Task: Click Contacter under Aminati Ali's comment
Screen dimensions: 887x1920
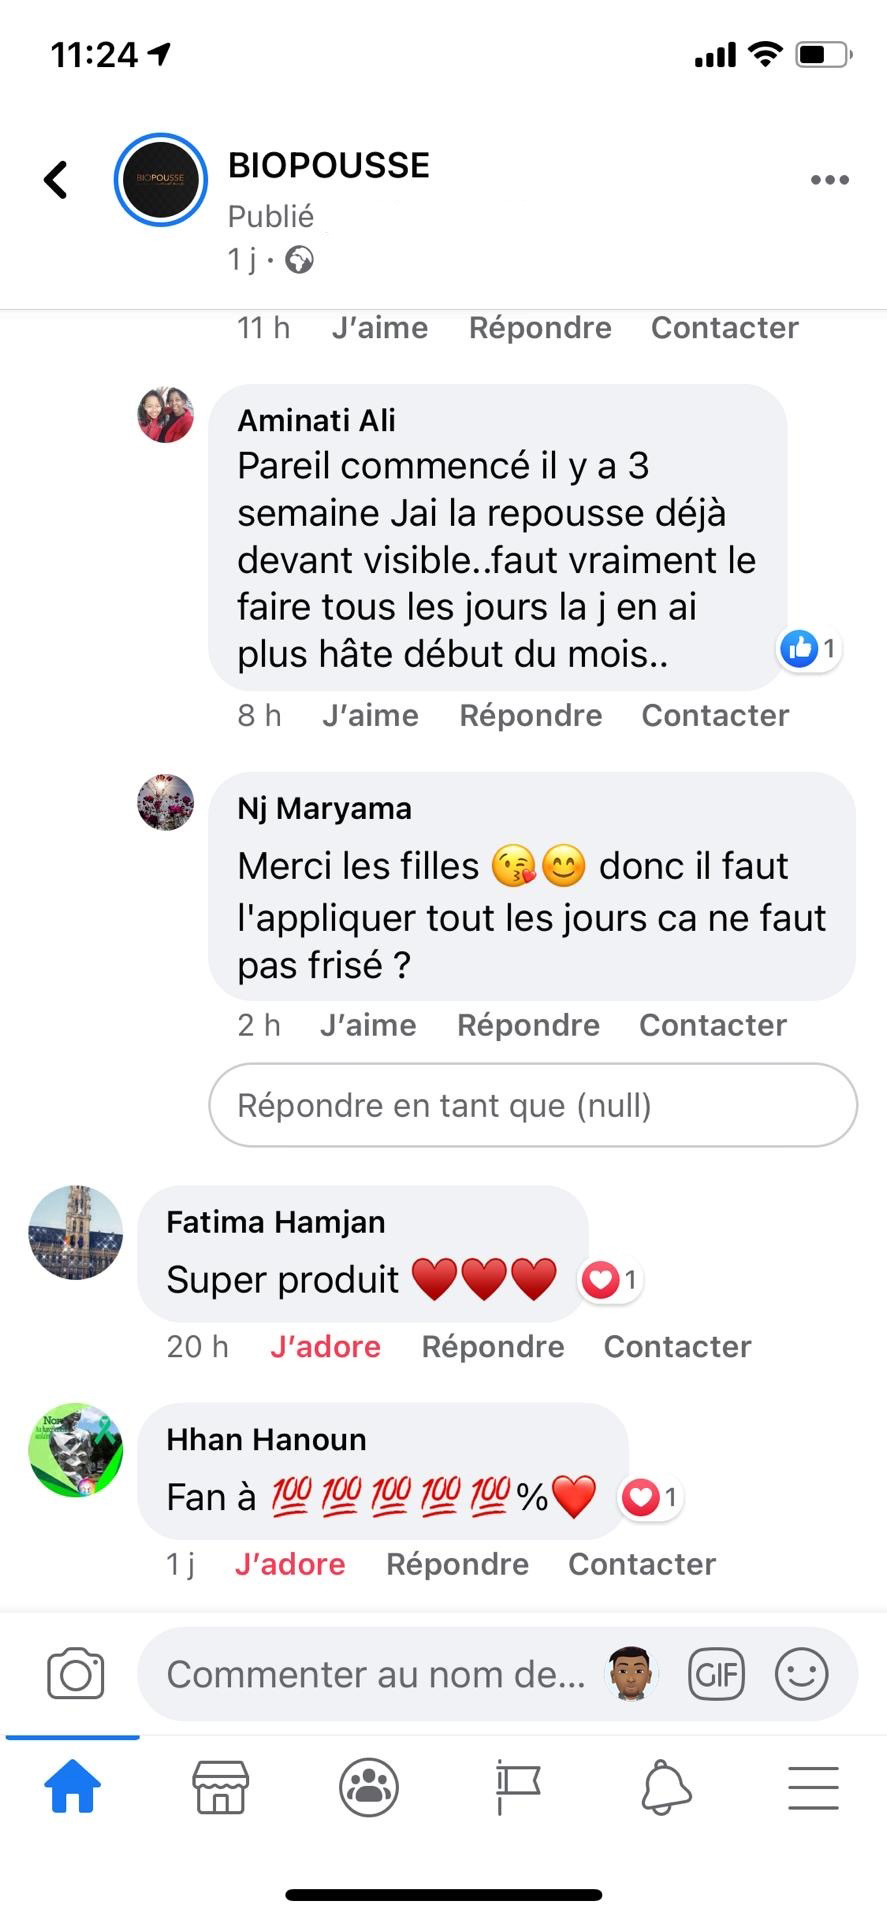Action: [715, 716]
